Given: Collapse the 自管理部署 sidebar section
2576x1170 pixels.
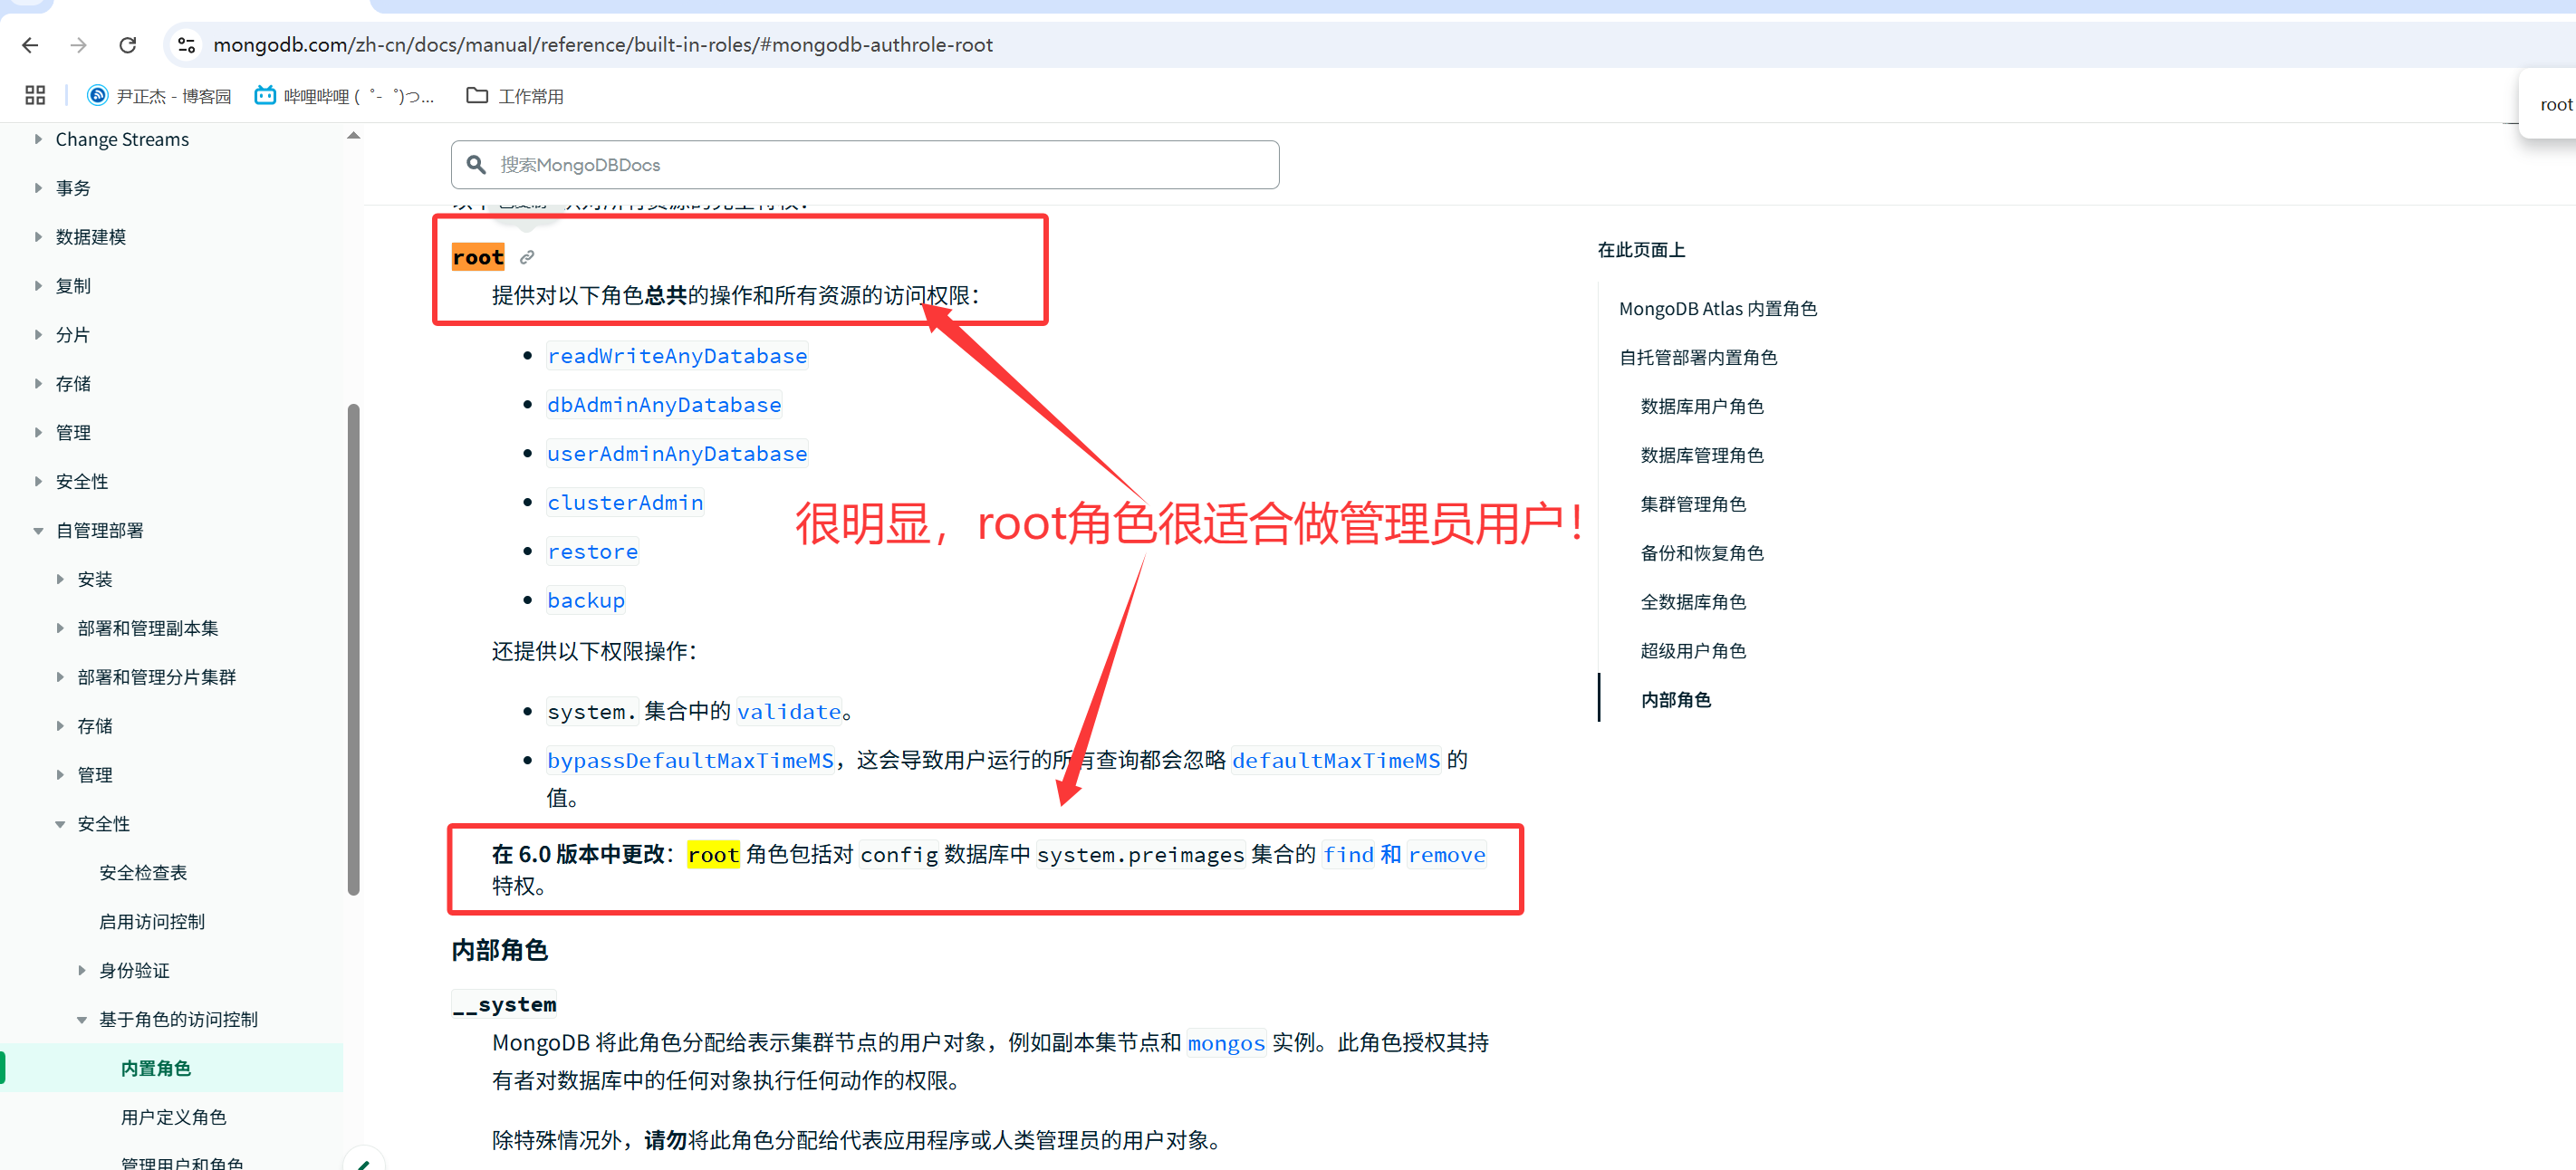Looking at the screenshot, I should [x=38, y=531].
